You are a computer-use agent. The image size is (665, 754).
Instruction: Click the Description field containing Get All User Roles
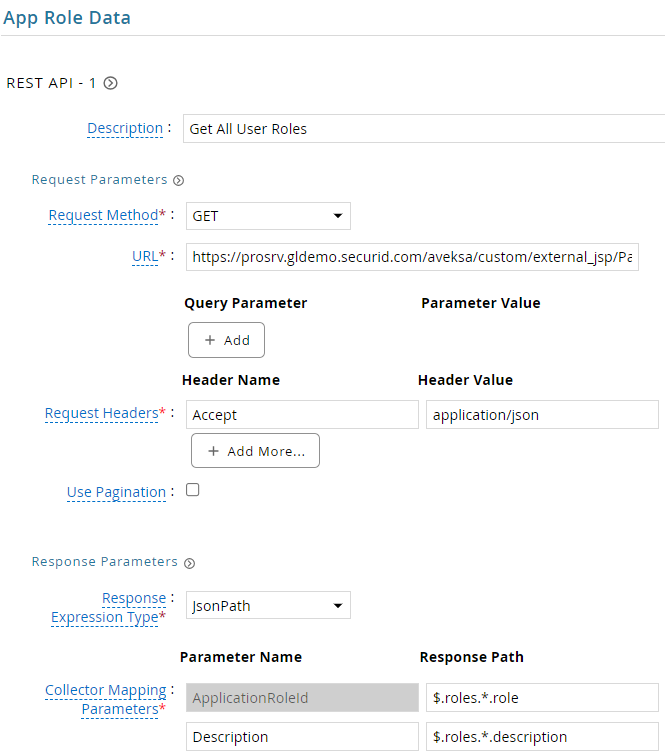(424, 129)
